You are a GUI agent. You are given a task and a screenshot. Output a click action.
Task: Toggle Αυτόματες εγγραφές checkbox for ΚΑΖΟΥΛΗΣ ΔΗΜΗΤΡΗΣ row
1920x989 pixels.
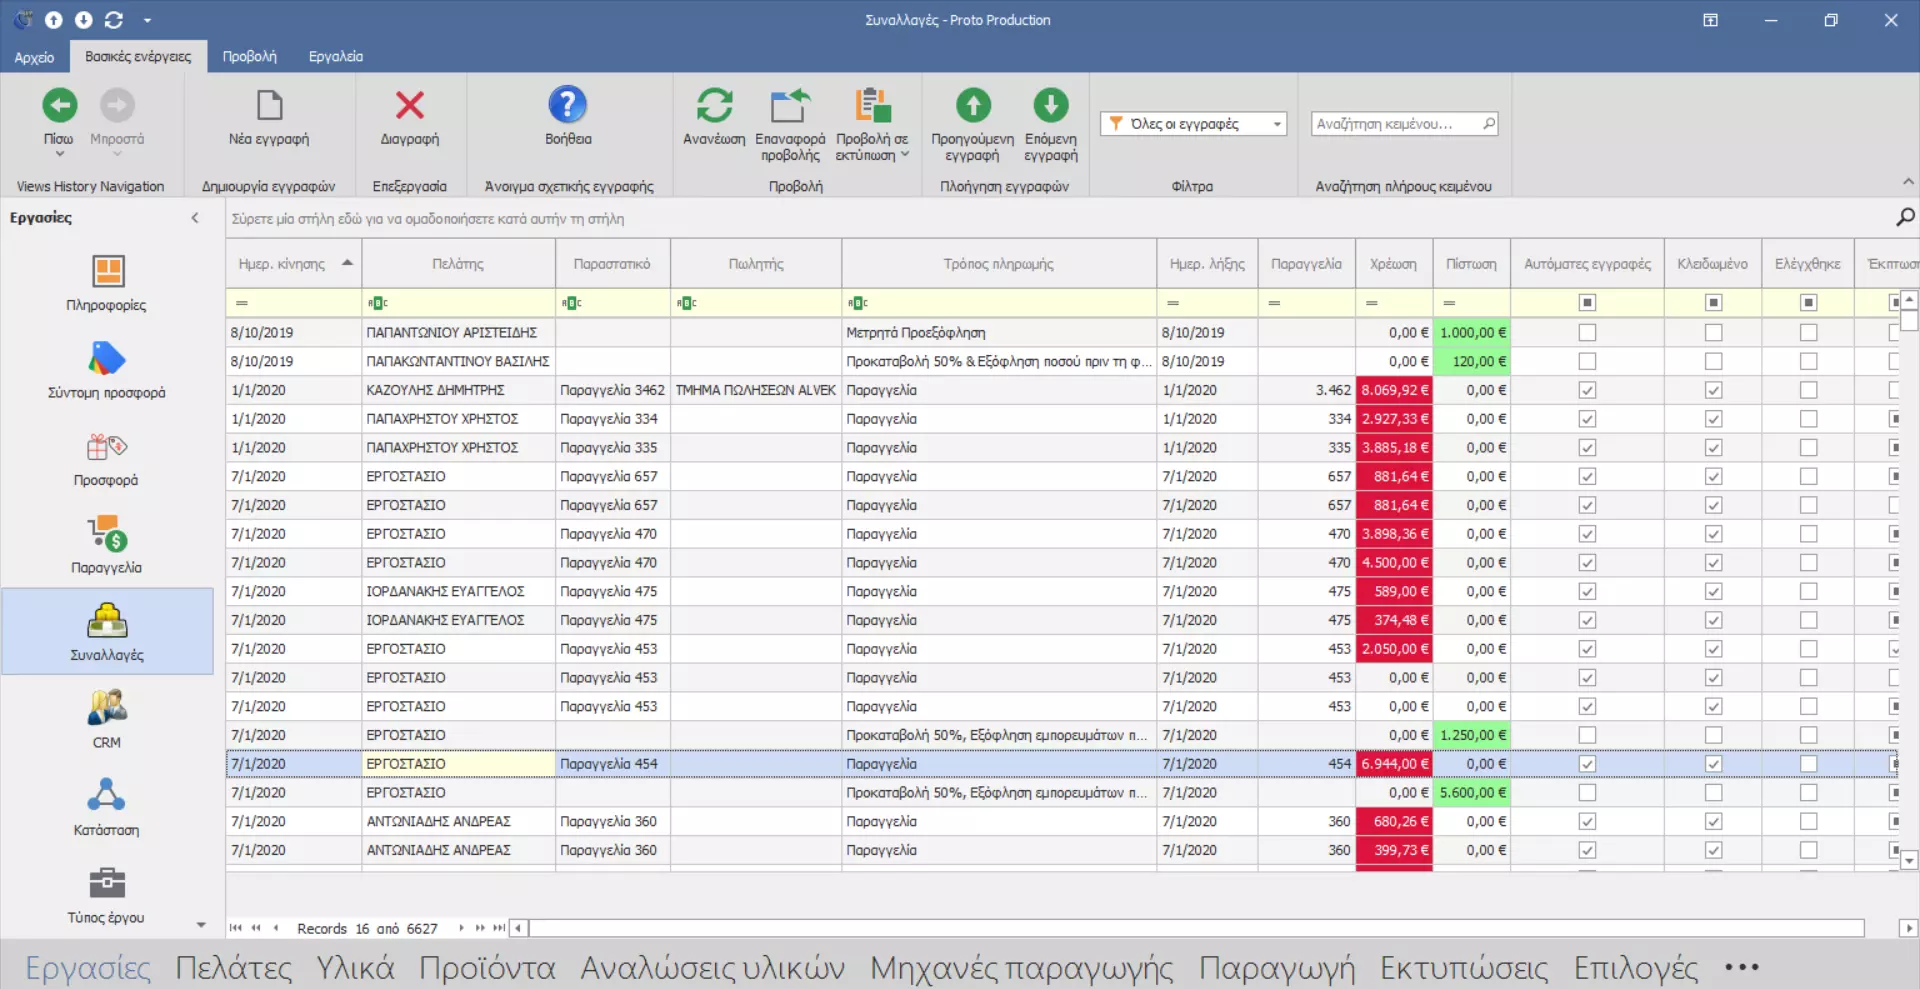tap(1587, 390)
